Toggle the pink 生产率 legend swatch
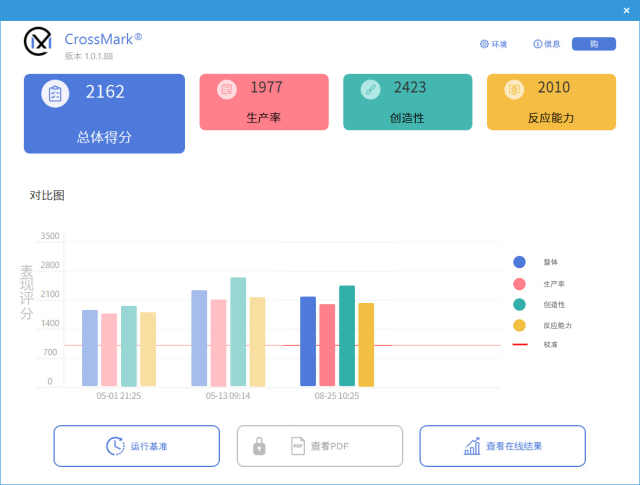 [519, 284]
